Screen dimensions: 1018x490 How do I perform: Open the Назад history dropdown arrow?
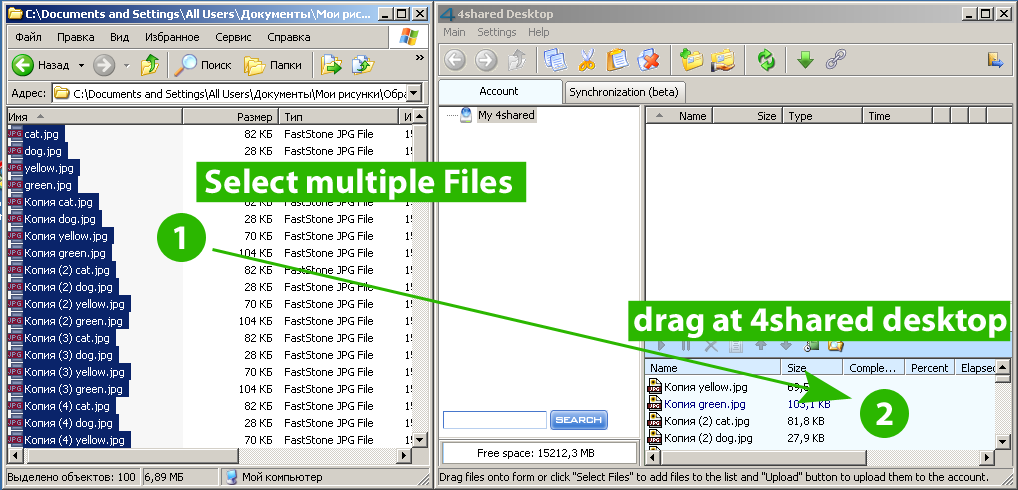[x=81, y=65]
